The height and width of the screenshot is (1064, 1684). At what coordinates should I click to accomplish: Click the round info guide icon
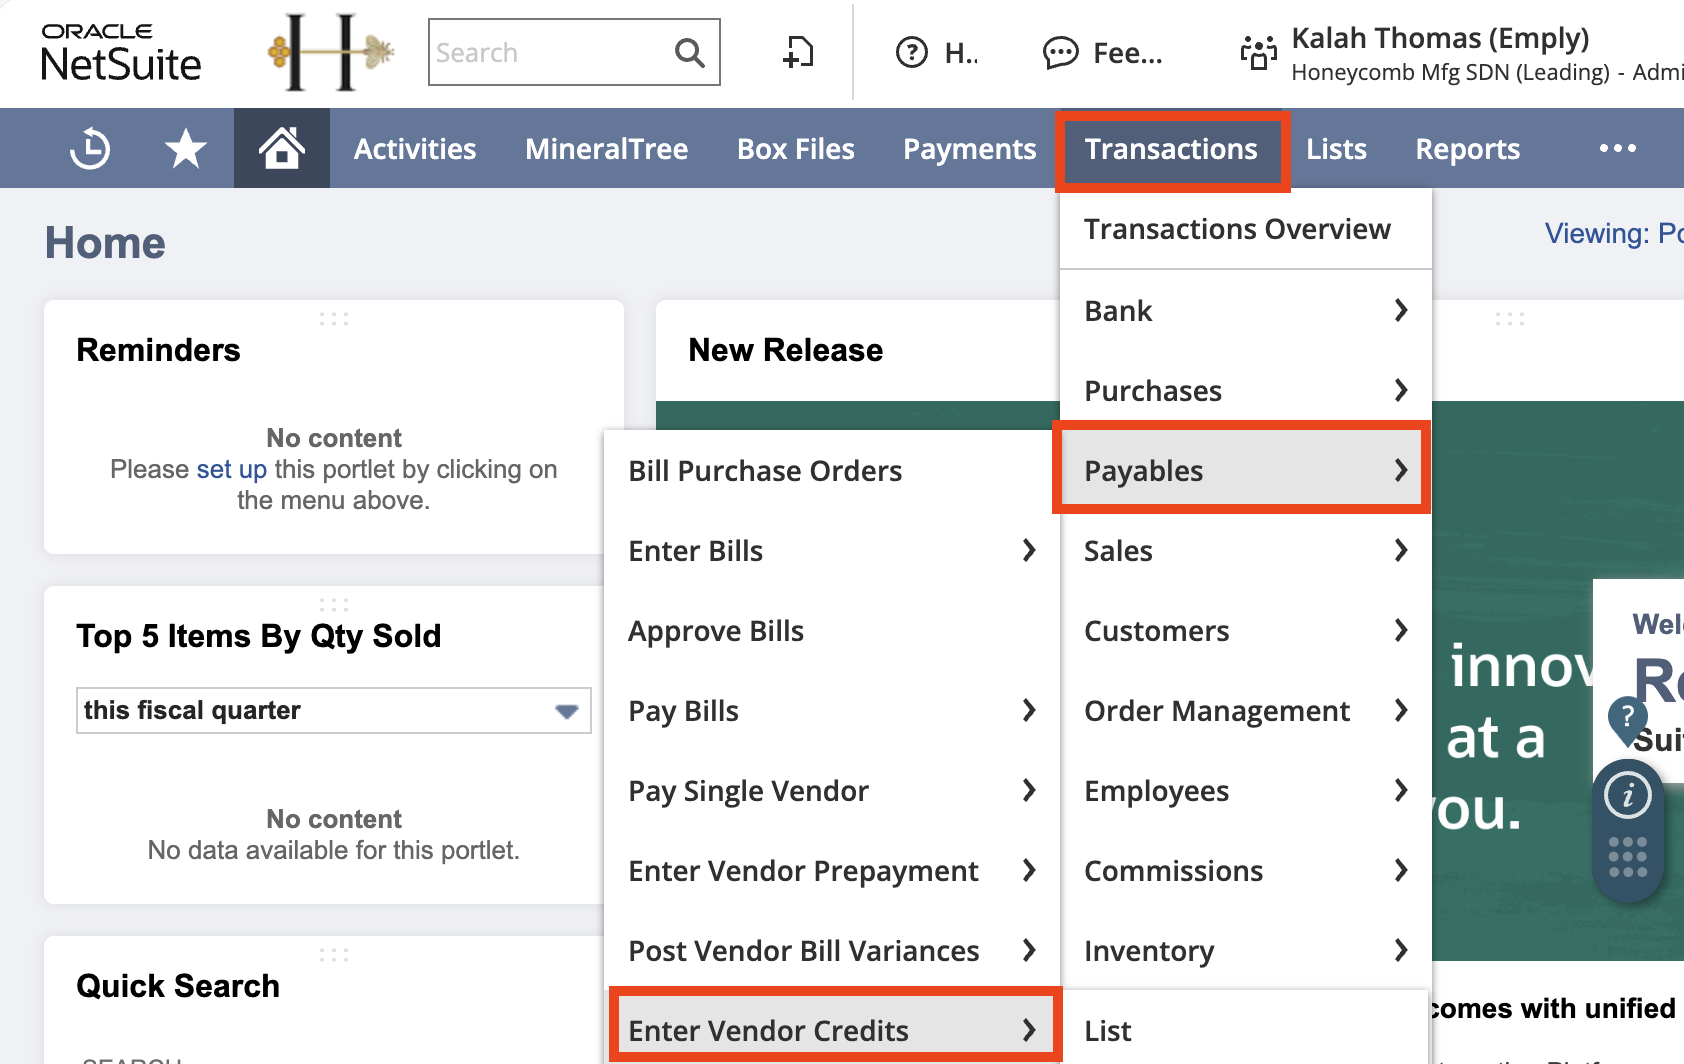click(x=1628, y=796)
